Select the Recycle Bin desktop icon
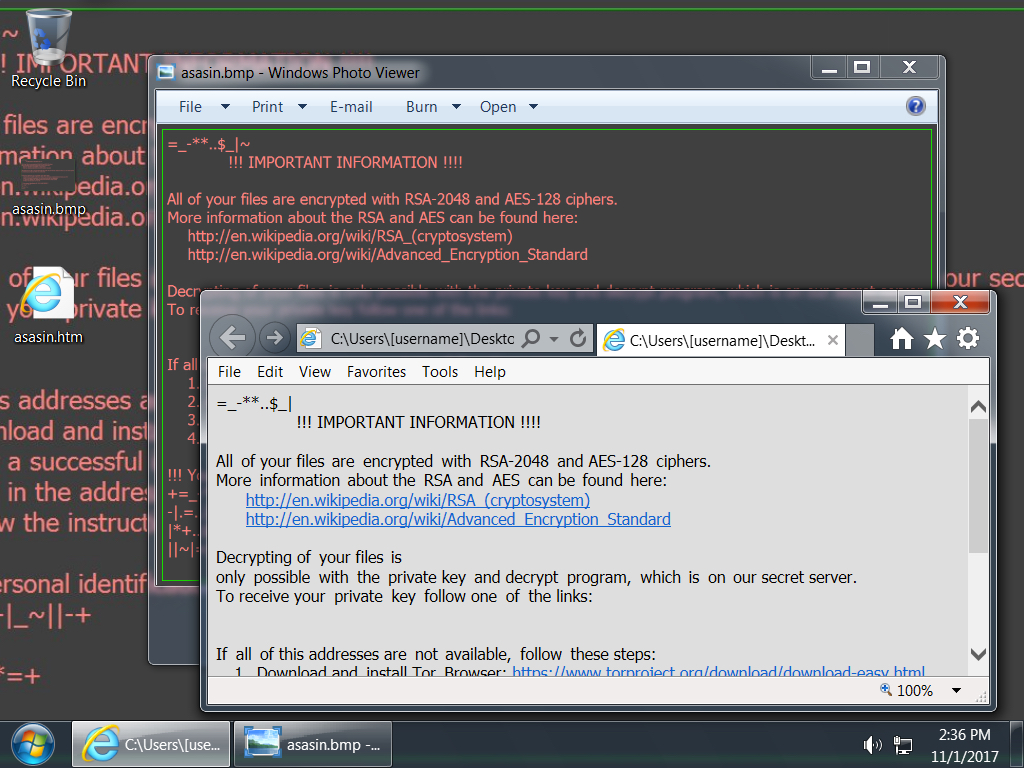The width and height of the screenshot is (1024, 768). click(48, 49)
